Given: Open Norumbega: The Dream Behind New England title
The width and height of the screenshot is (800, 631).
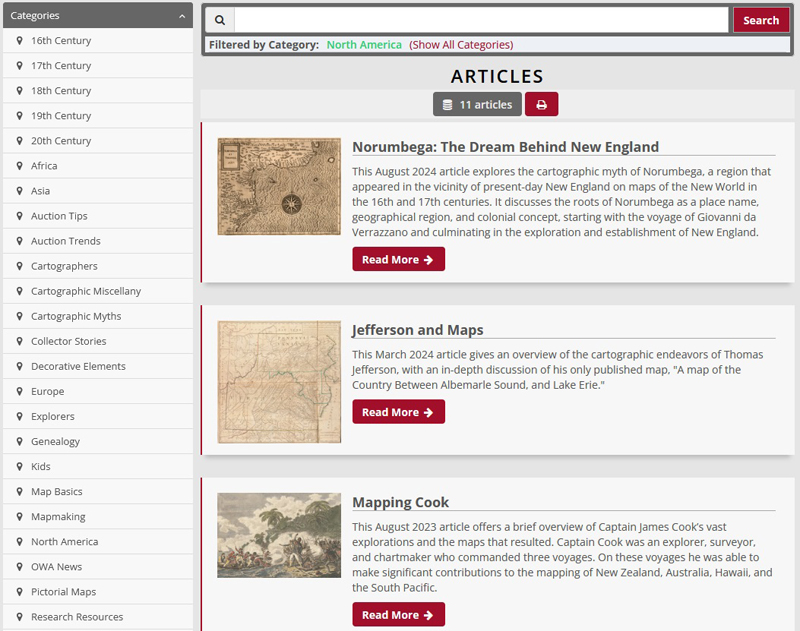Looking at the screenshot, I should tap(505, 147).
